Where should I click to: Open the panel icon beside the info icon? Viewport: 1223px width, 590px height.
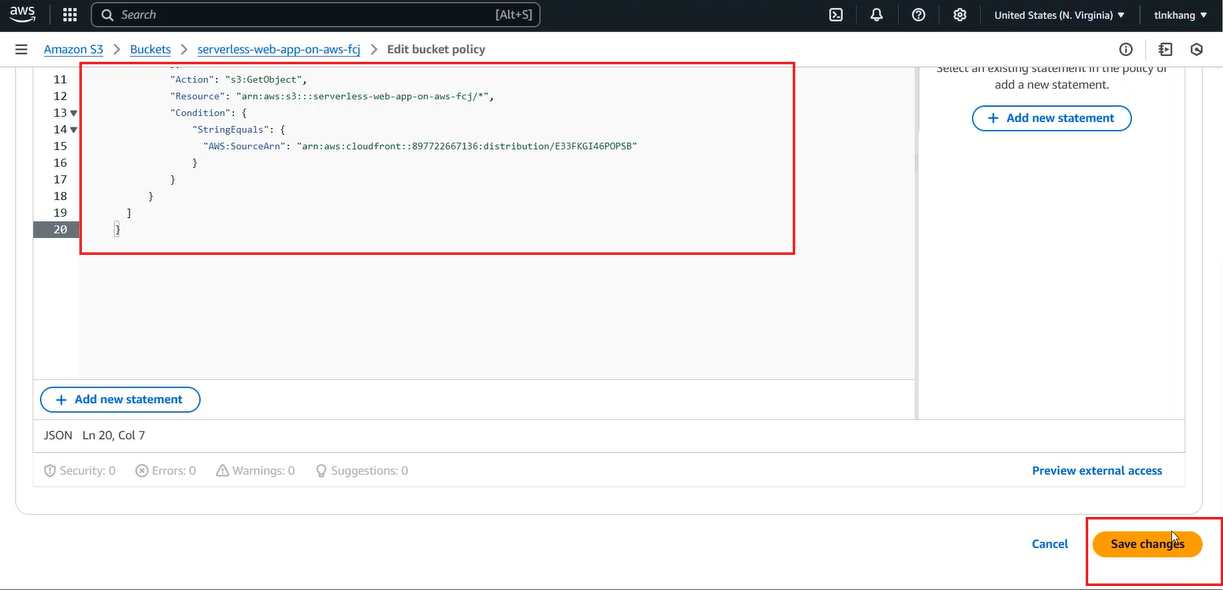(1165, 49)
